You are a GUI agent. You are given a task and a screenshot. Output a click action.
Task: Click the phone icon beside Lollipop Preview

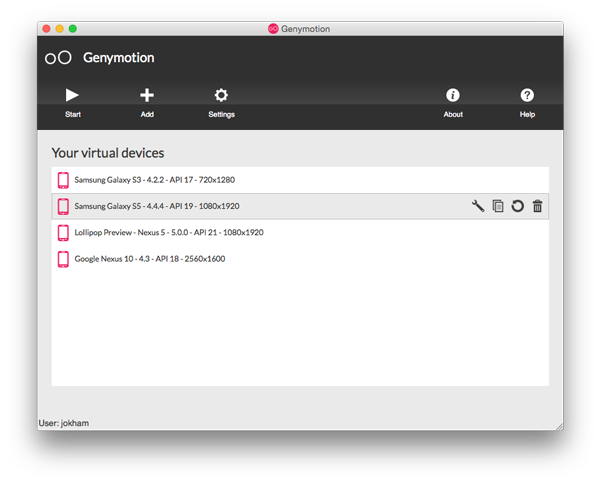[x=63, y=232]
